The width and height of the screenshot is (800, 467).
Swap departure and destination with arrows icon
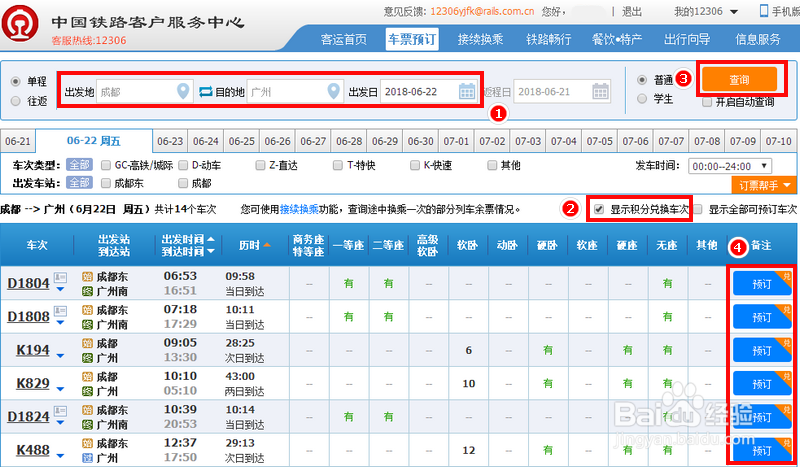(x=205, y=92)
